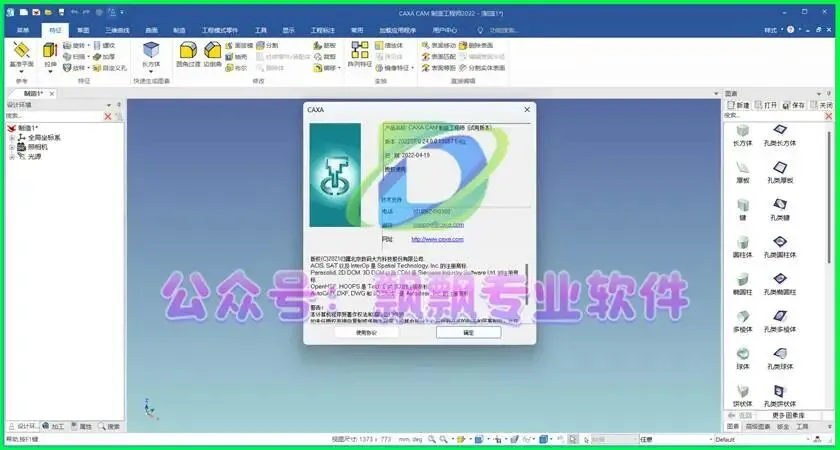The image size is (840, 450).
Task: Open the 拉伸 dropdown arrow
Action: tap(50, 71)
